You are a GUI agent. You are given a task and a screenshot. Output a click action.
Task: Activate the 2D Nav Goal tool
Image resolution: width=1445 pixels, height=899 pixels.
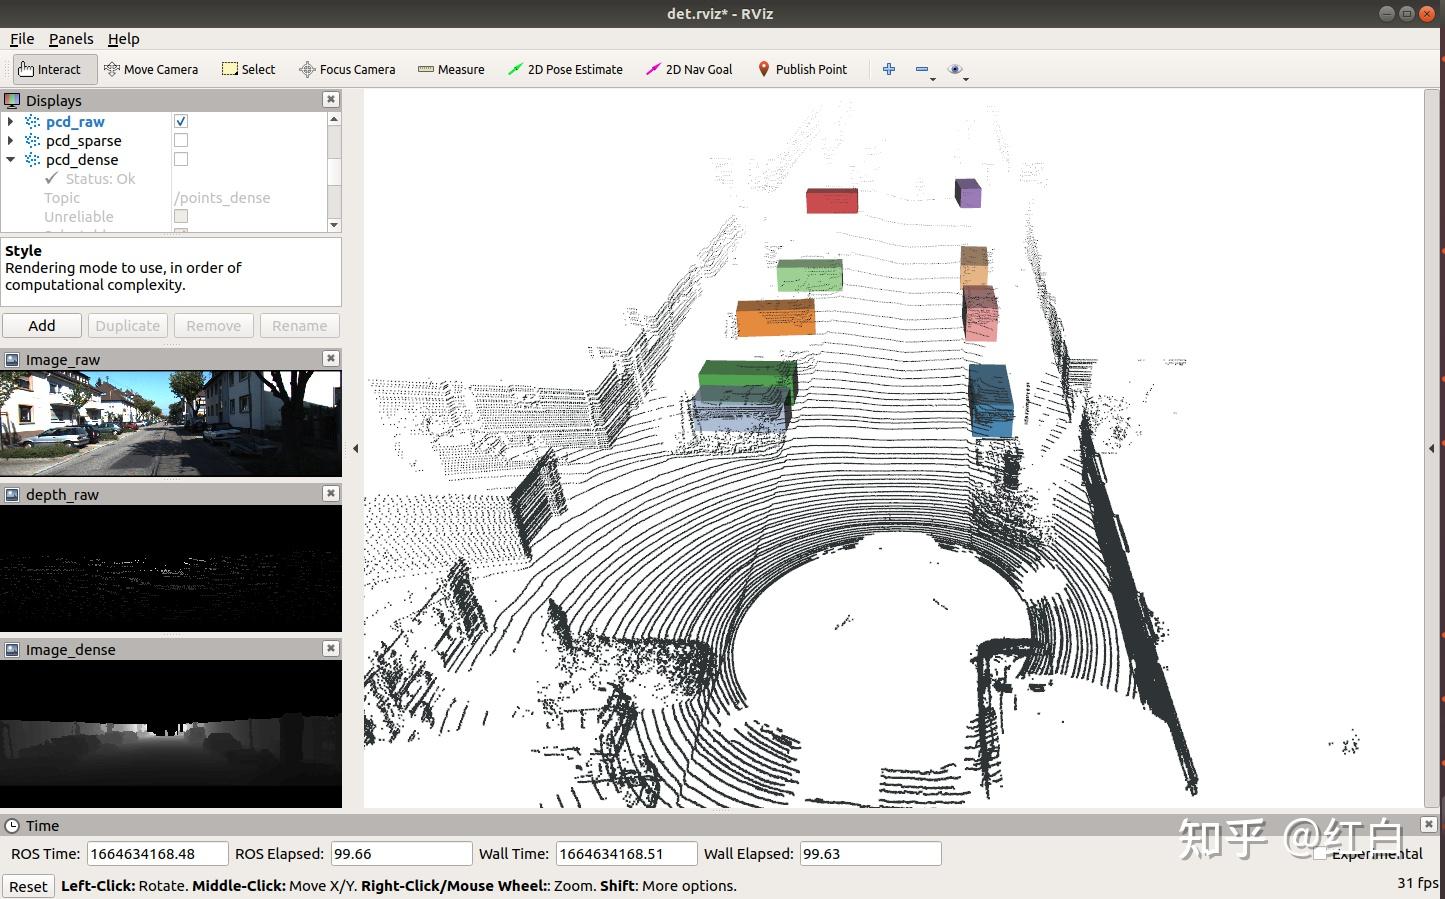click(689, 69)
